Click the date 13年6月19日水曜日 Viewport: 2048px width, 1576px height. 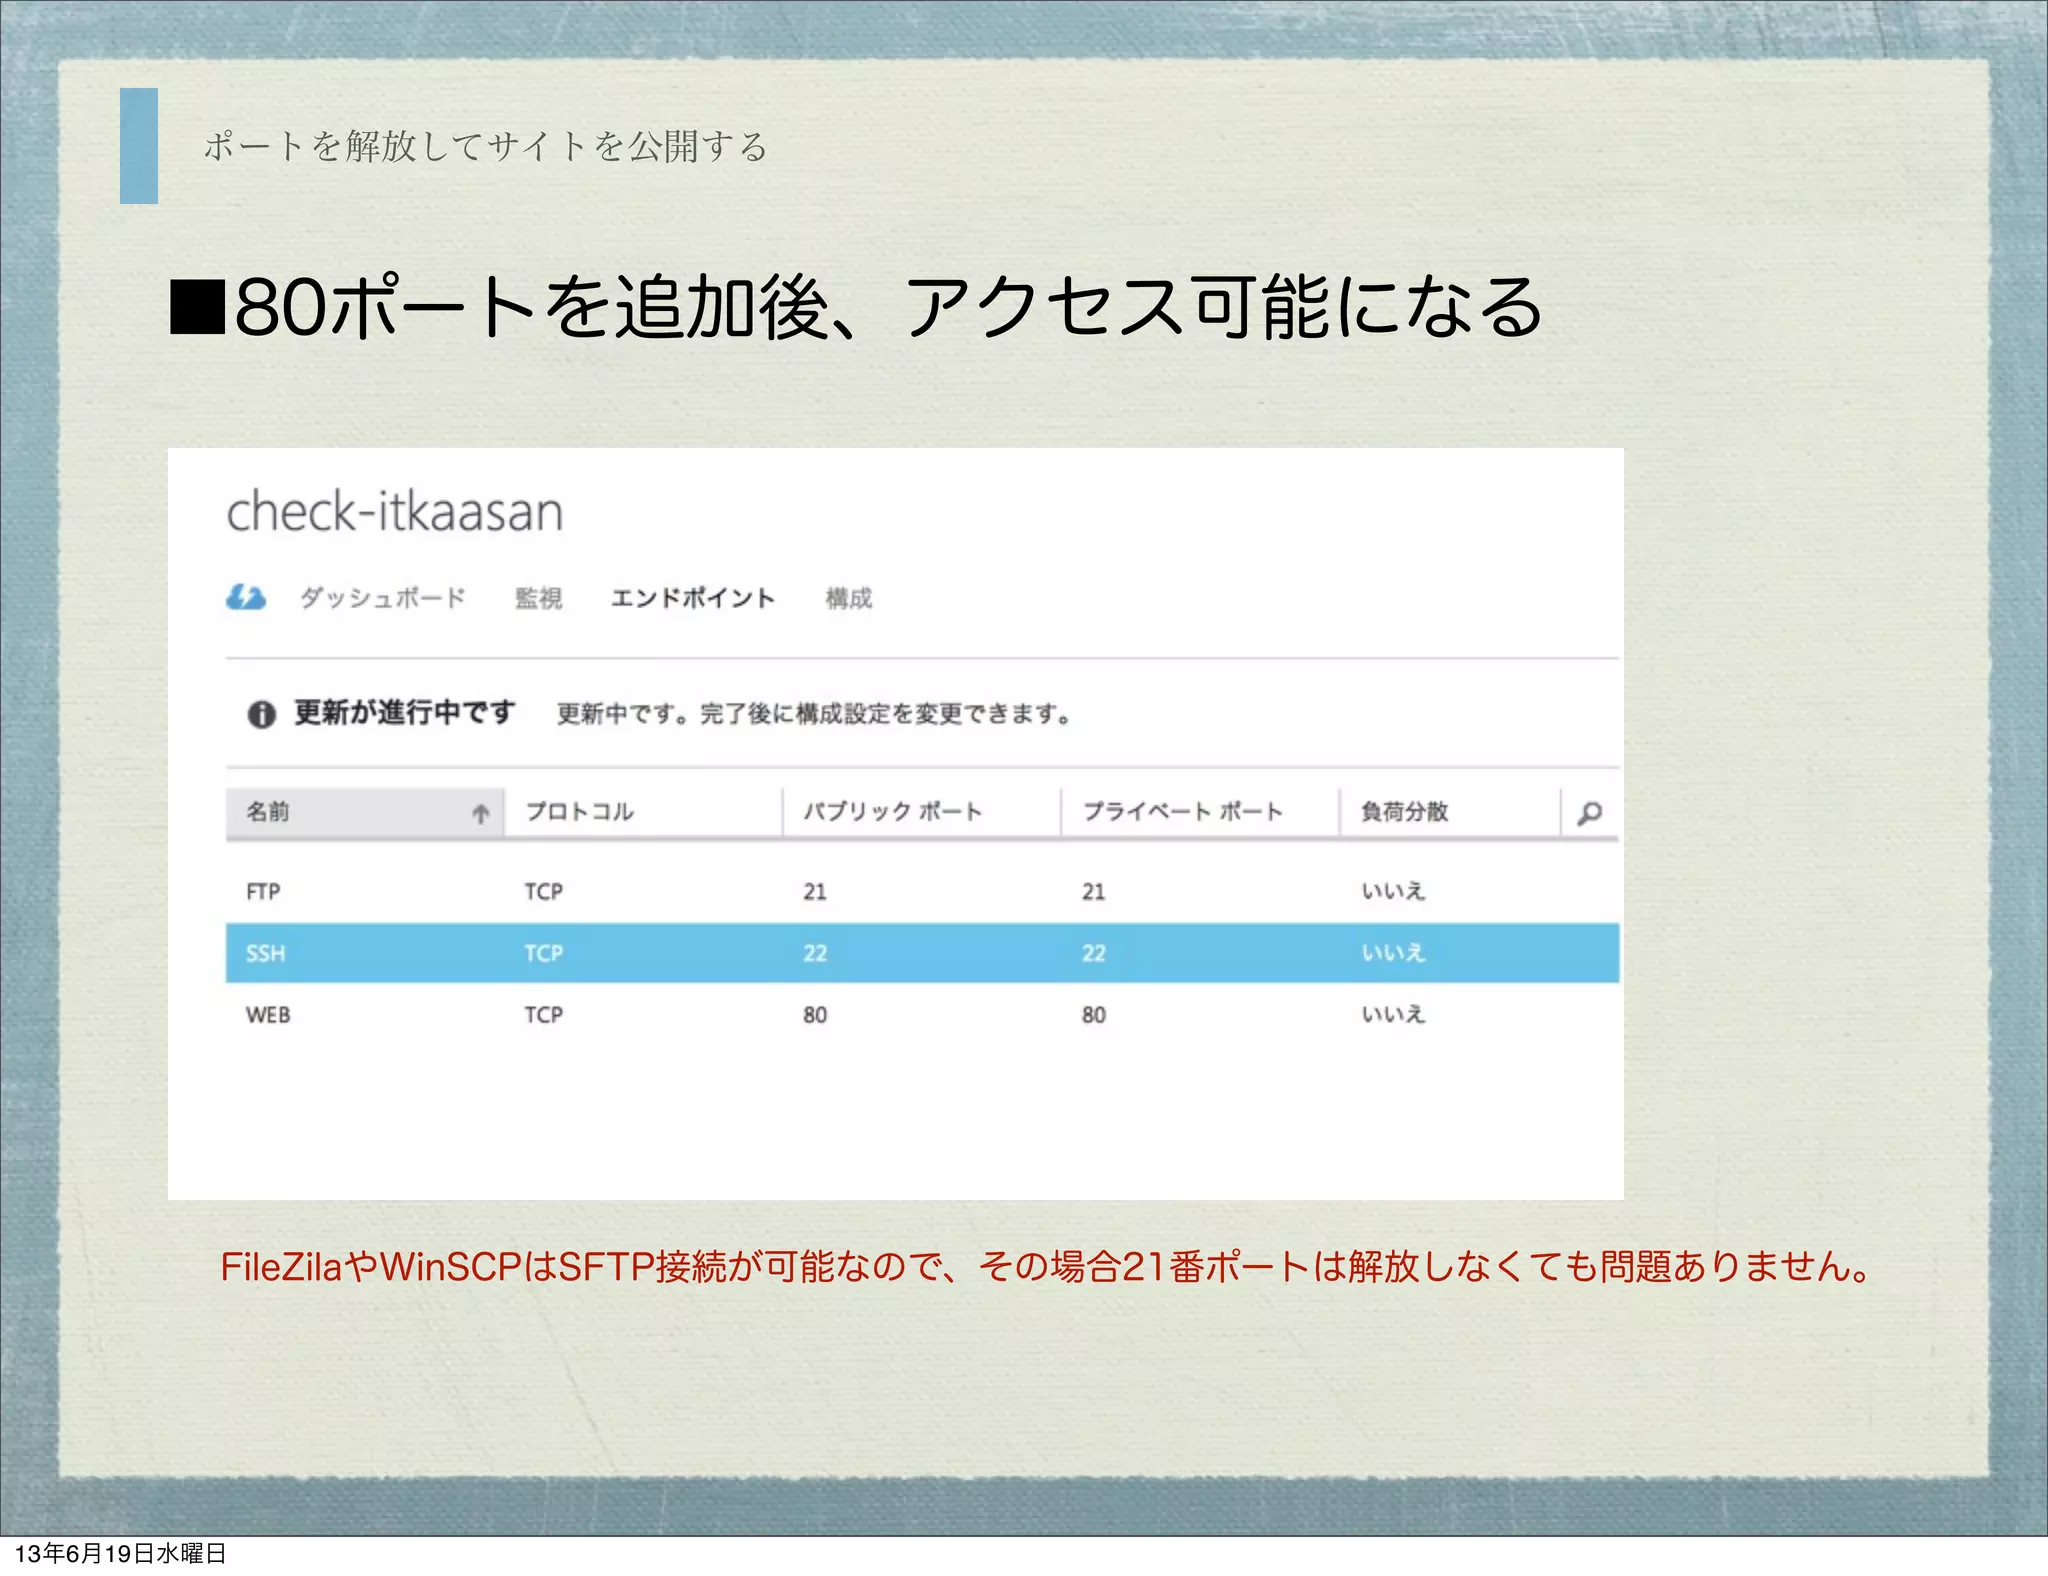(x=120, y=1553)
